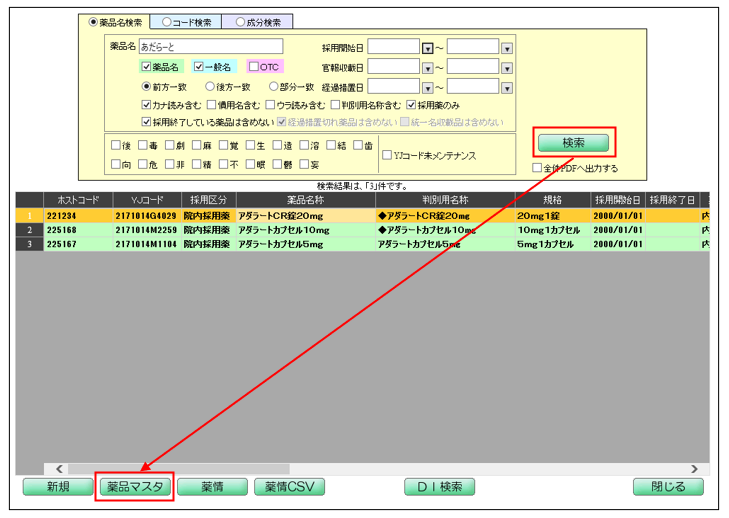Toggle the OTC checkbox
Viewport: 729px width, 518px height.
[254, 67]
